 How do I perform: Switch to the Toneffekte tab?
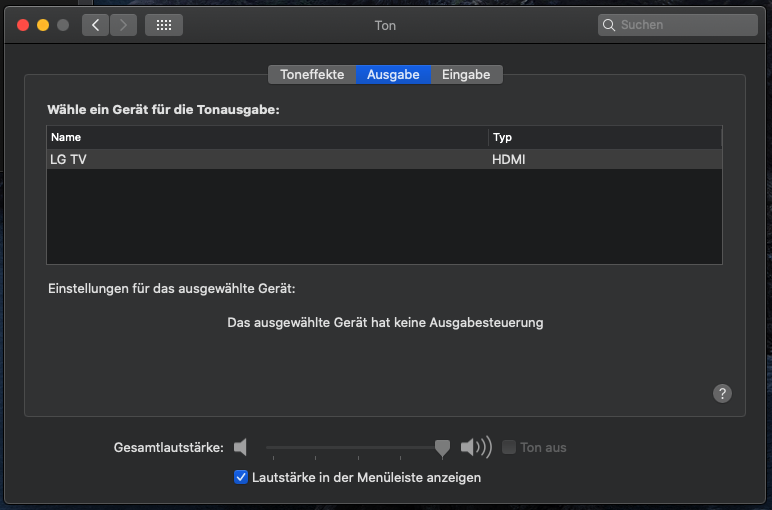pos(312,74)
